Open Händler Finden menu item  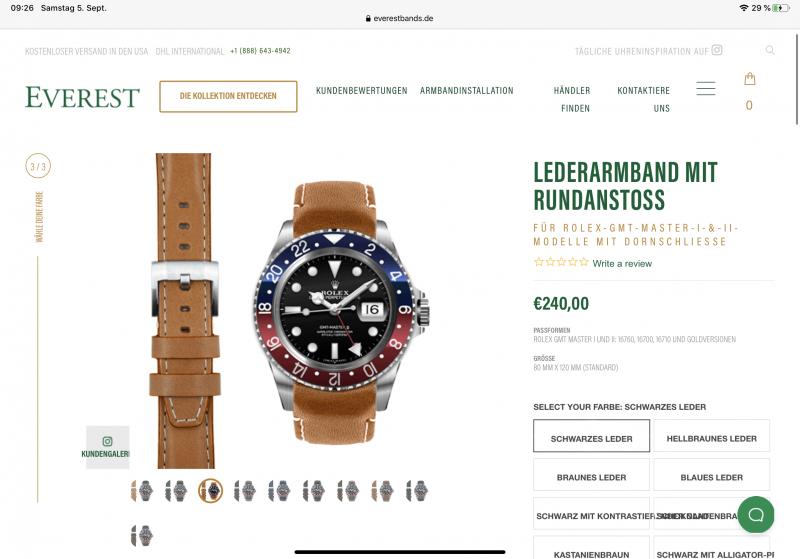572,99
